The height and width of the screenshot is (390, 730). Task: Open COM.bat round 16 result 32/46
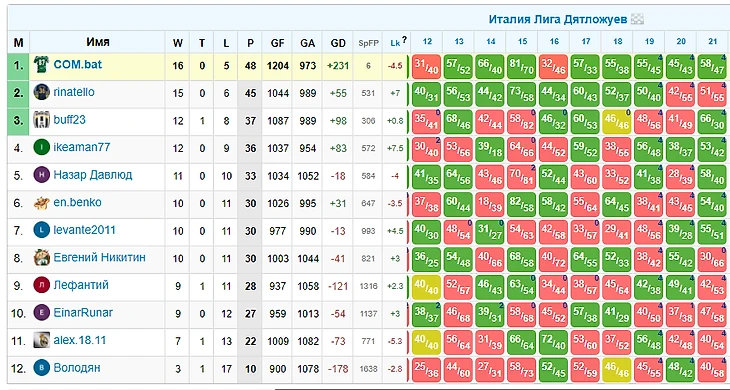coord(554,67)
